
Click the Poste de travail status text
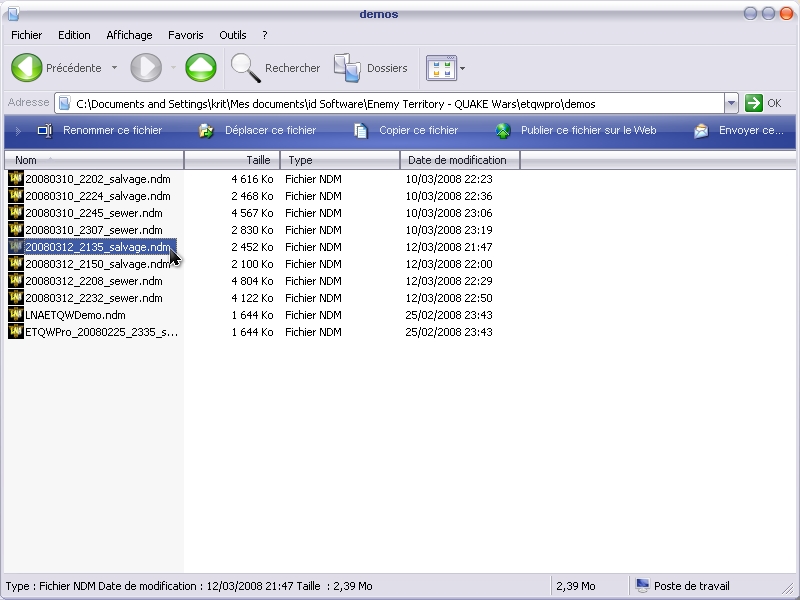pyautogui.click(x=691, y=586)
